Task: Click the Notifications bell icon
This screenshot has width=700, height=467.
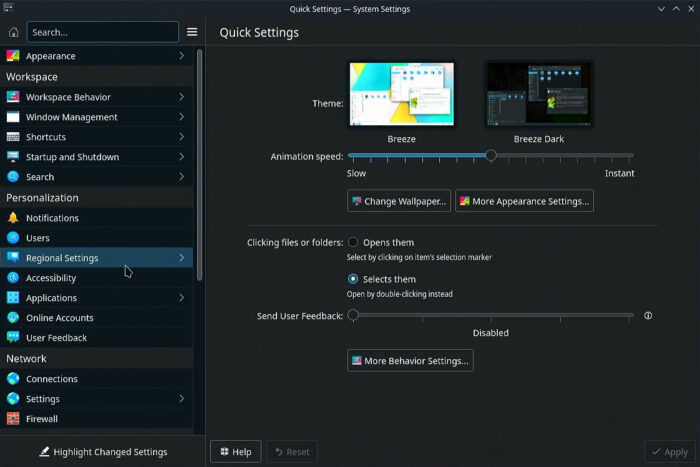Action: tap(13, 218)
